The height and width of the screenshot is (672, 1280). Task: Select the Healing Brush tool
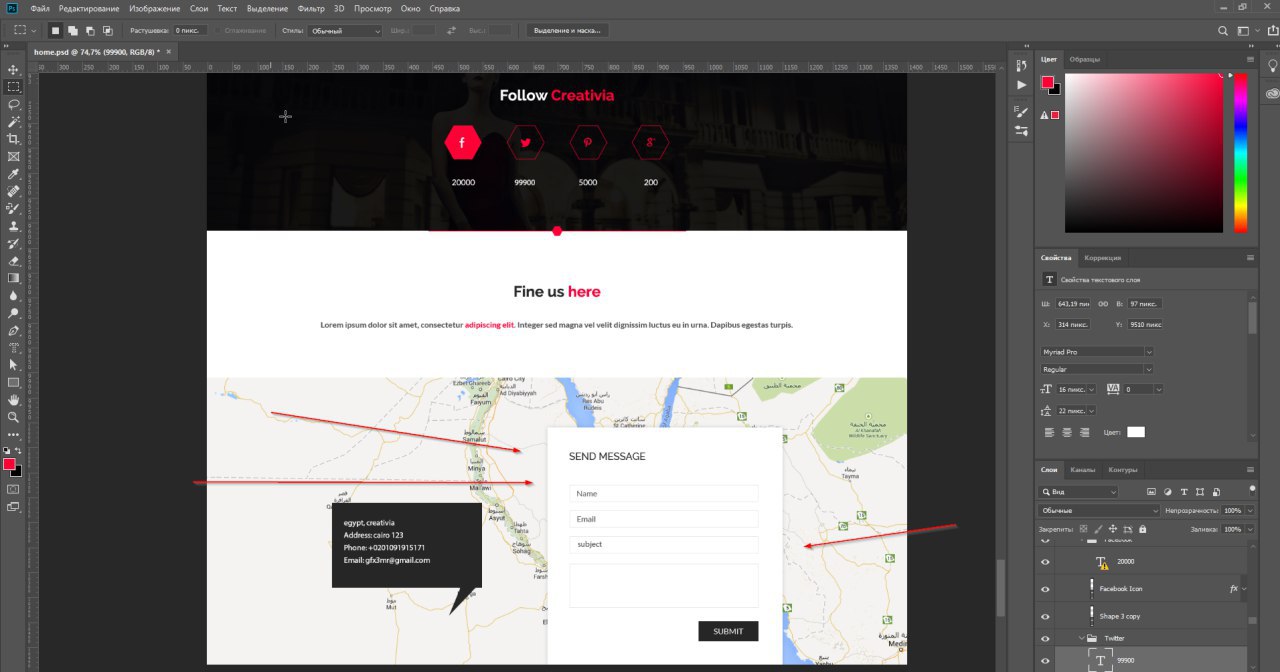pos(13,191)
